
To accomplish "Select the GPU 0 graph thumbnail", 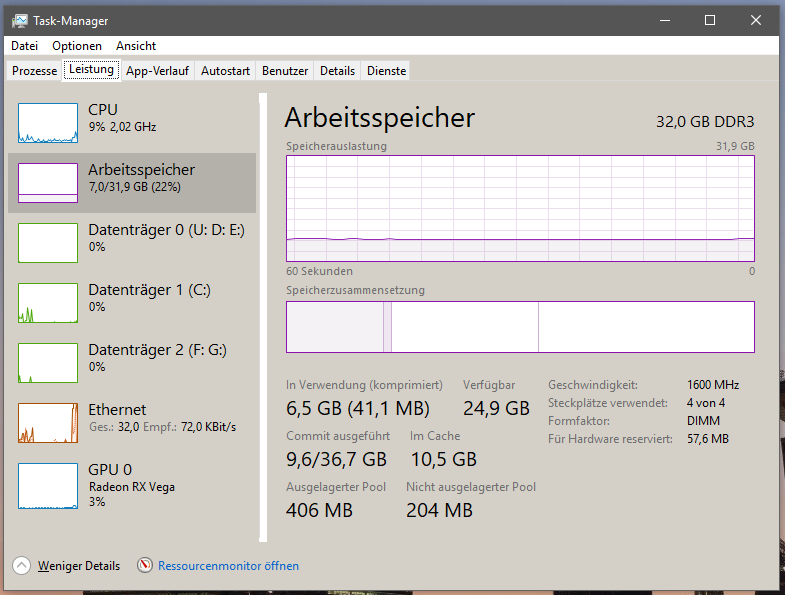I will (x=48, y=486).
